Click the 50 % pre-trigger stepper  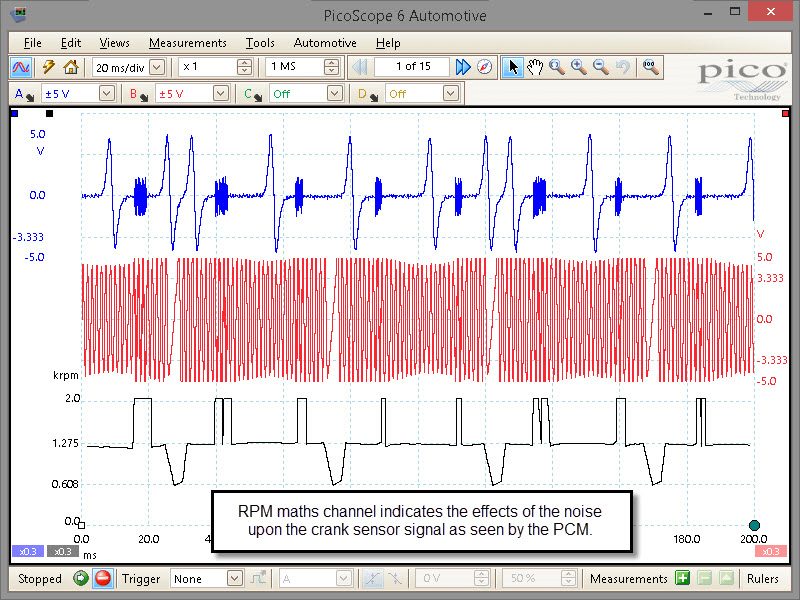pos(568,579)
